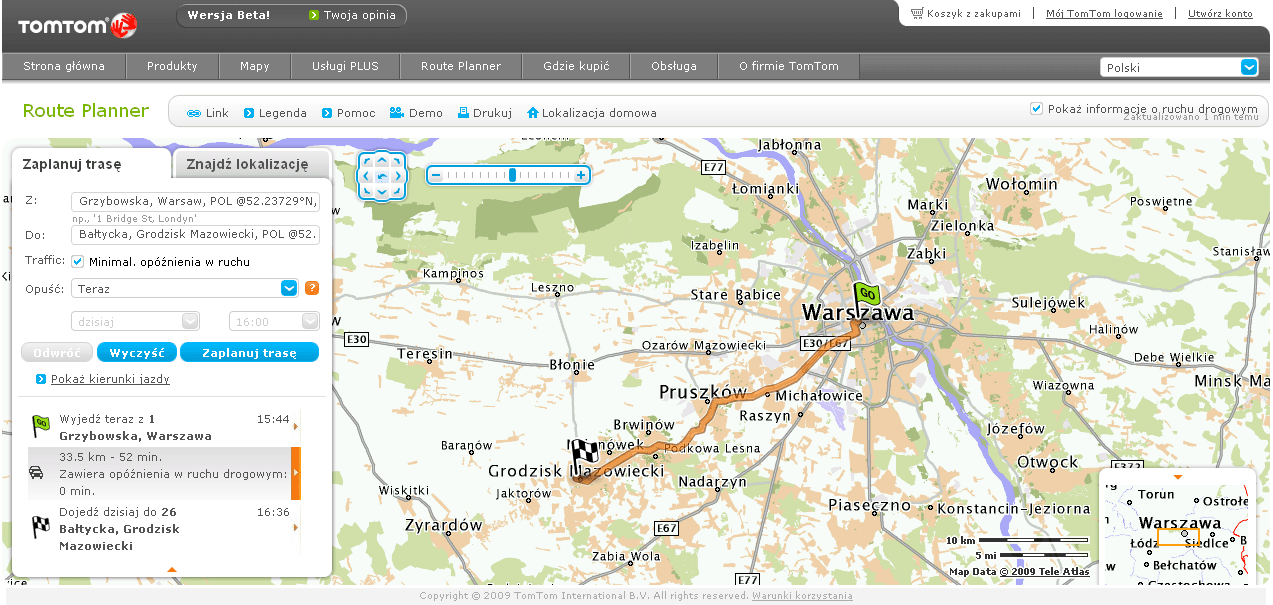Click the green GO start flag on map
Image resolution: width=1273 pixels, height=605 pixels.
coord(866,297)
